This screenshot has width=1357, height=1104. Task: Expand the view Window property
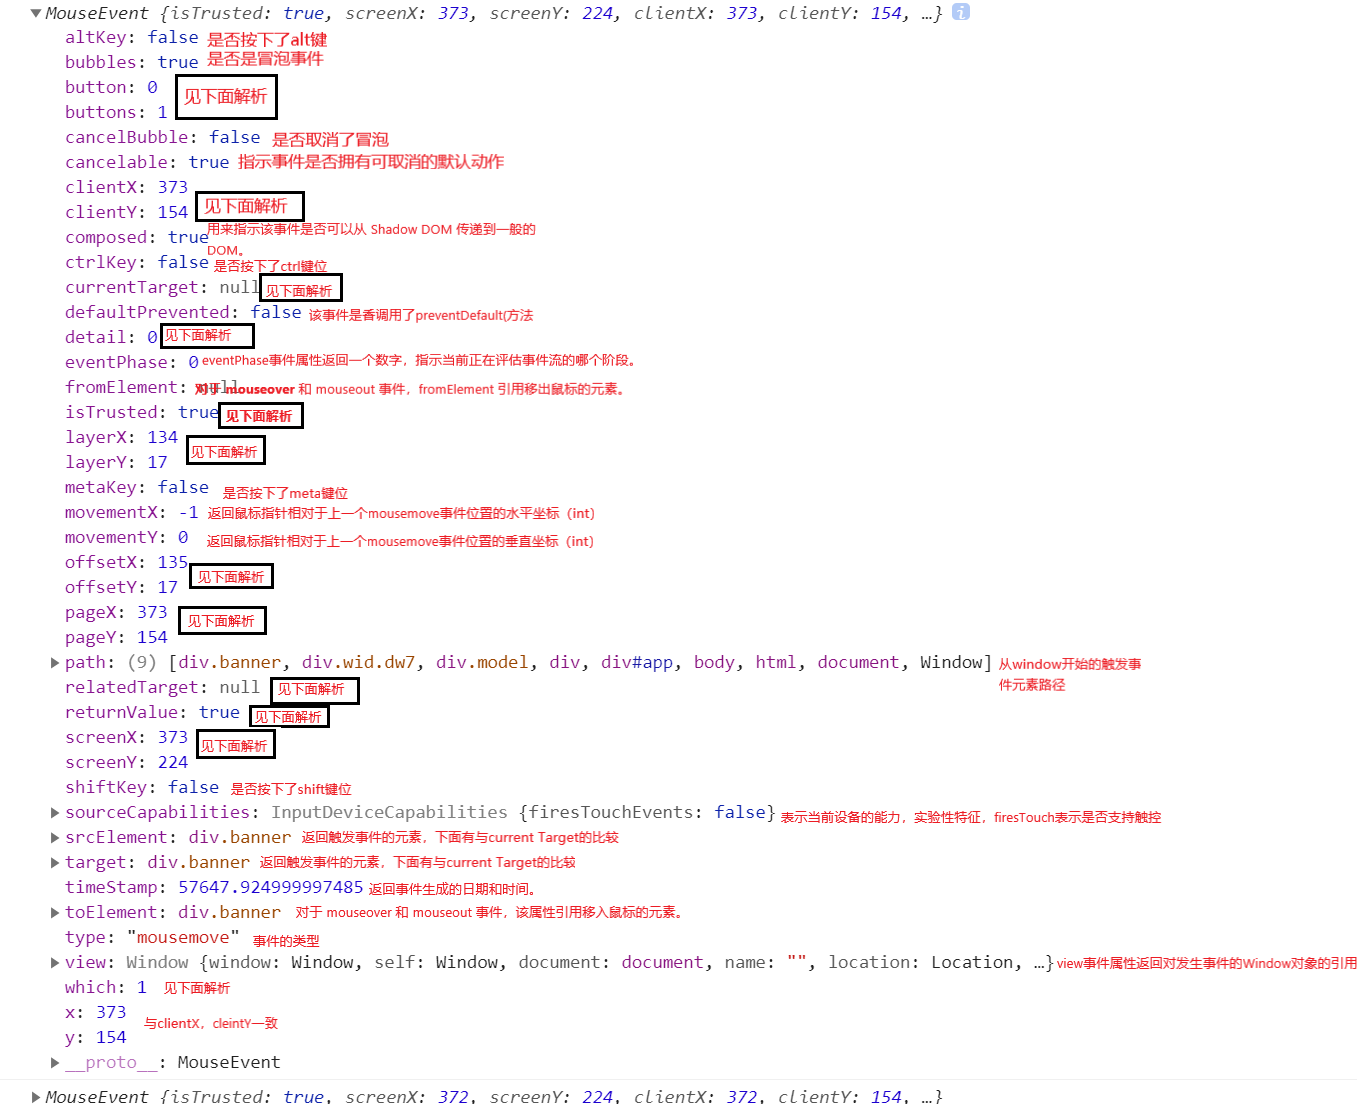coord(55,962)
